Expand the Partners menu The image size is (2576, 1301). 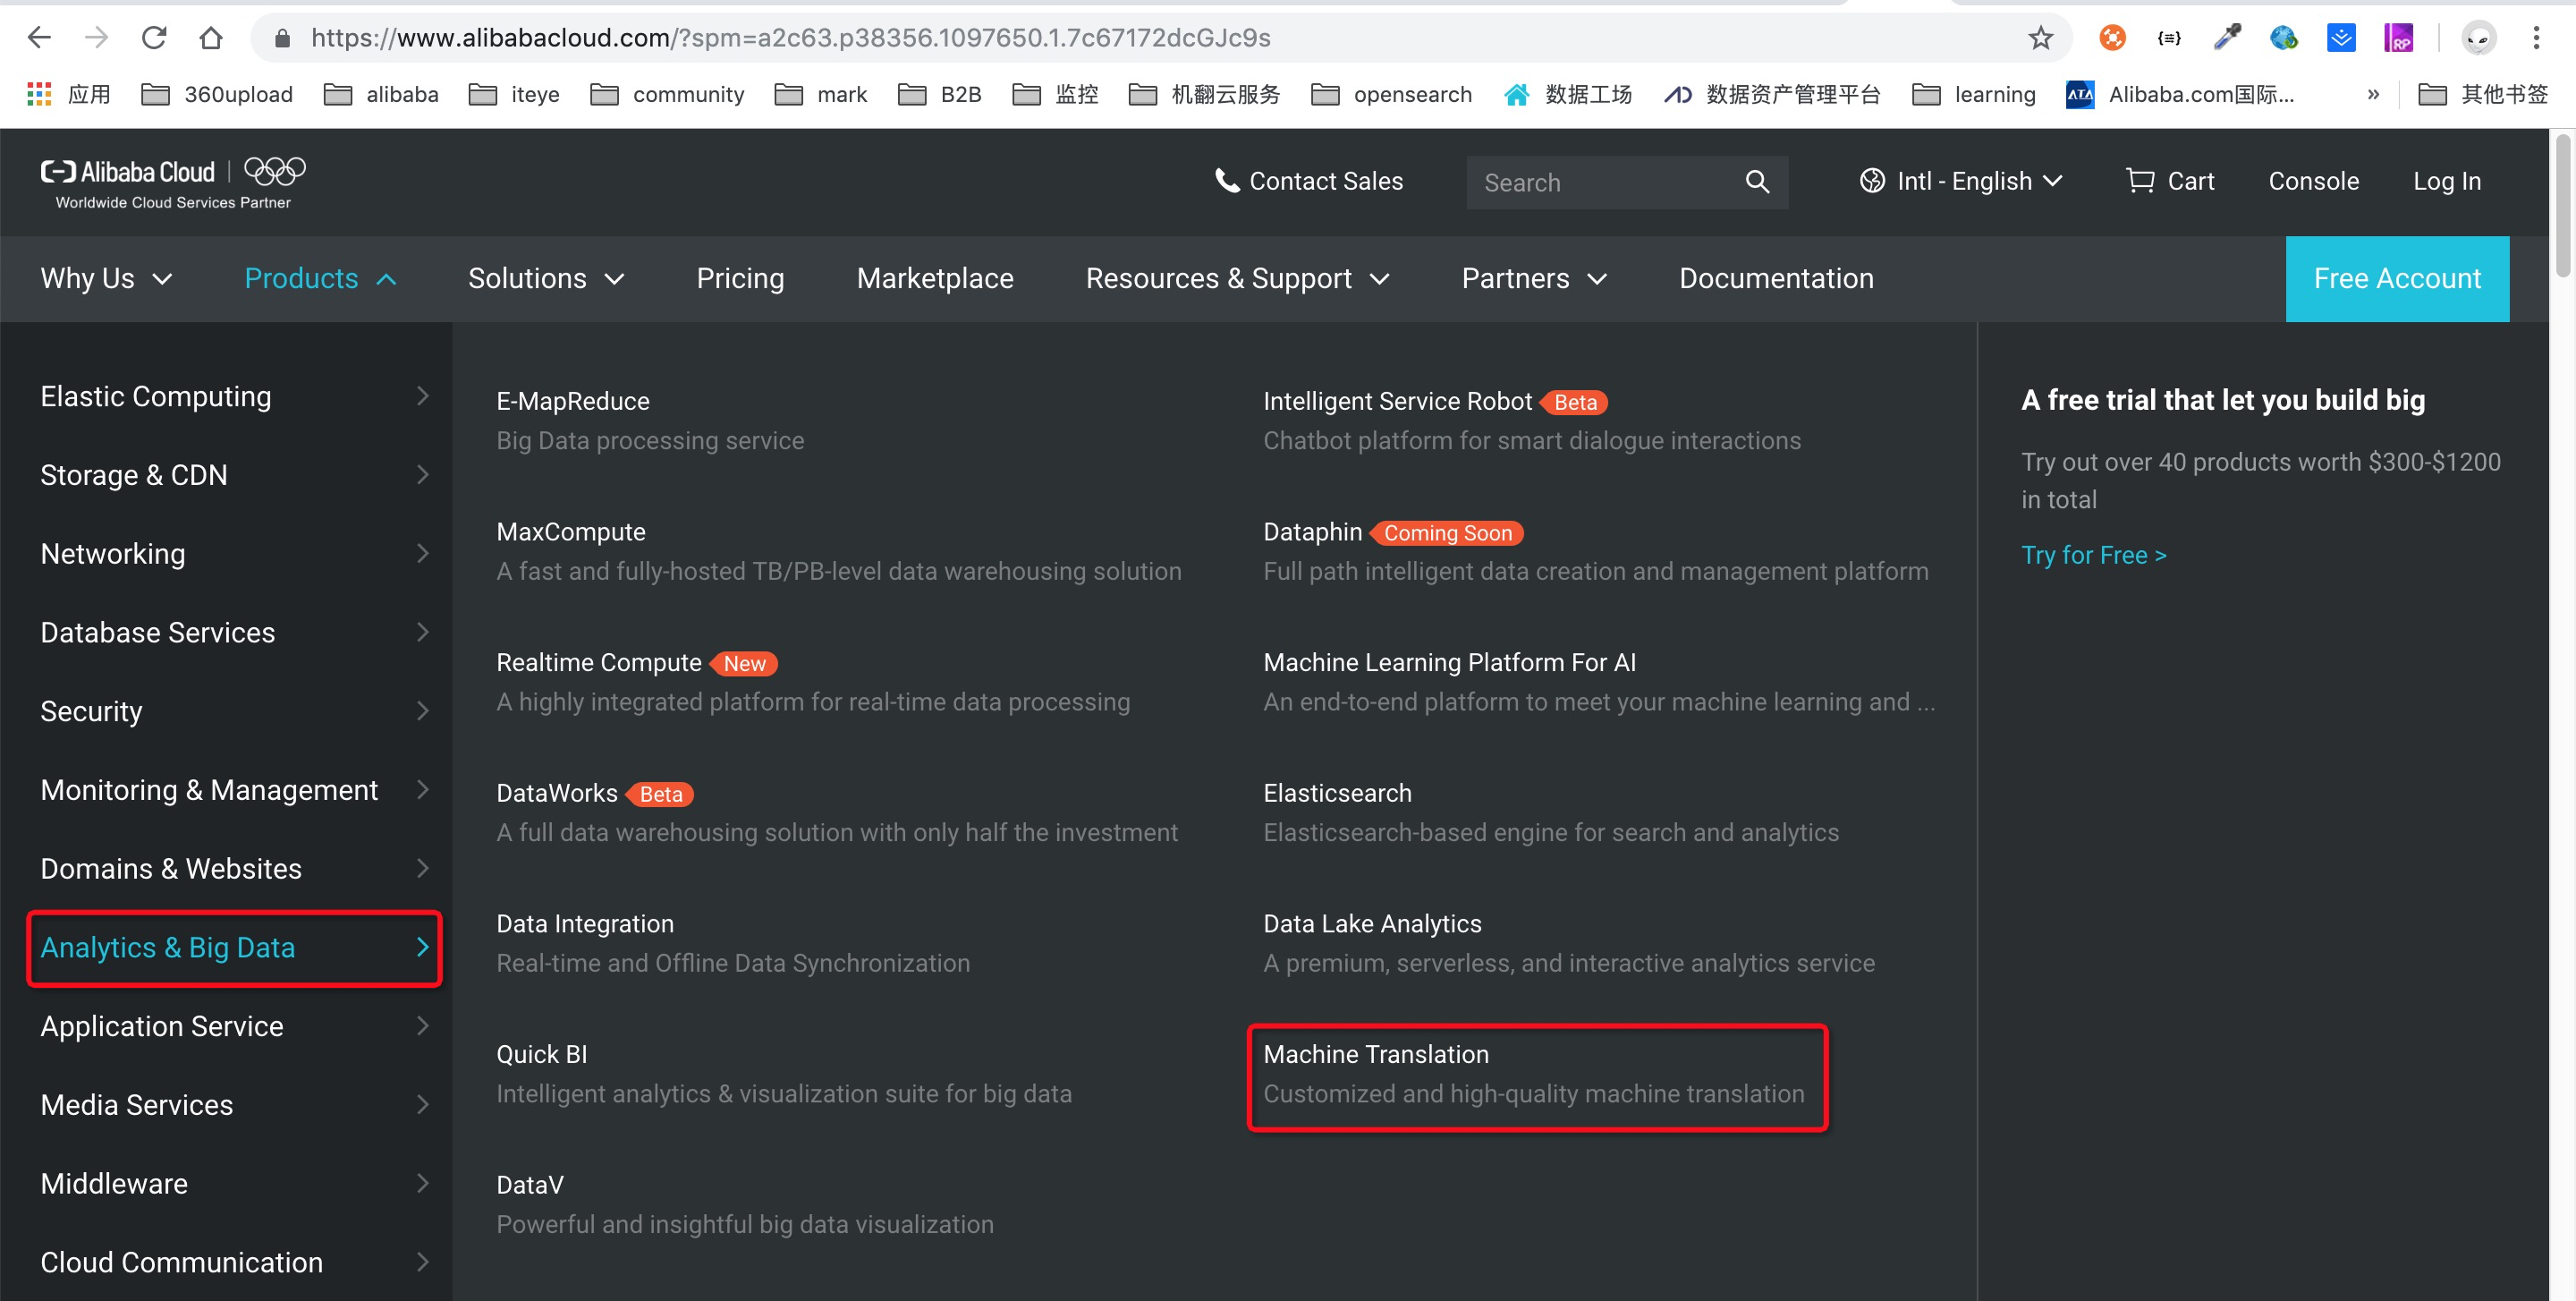[1534, 278]
